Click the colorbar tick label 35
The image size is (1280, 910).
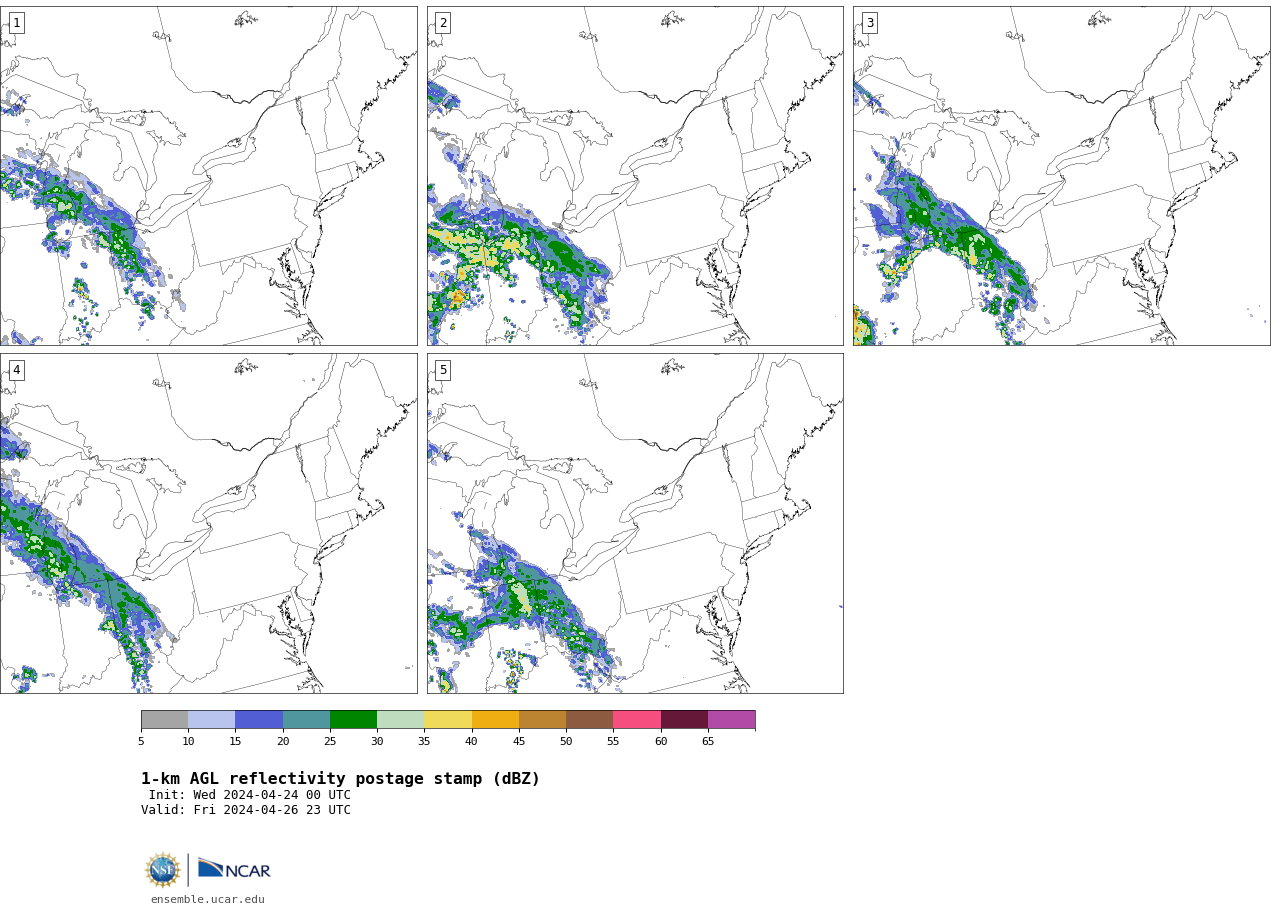[424, 741]
